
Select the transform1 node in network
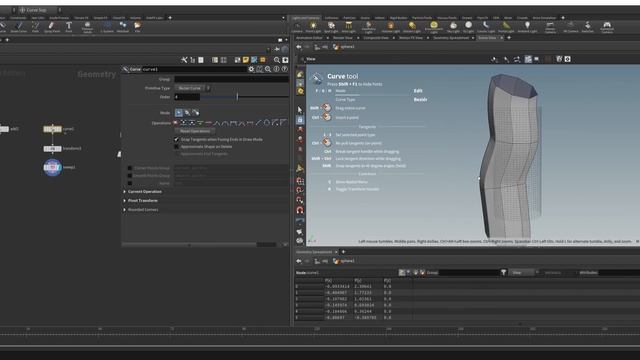[53, 149]
